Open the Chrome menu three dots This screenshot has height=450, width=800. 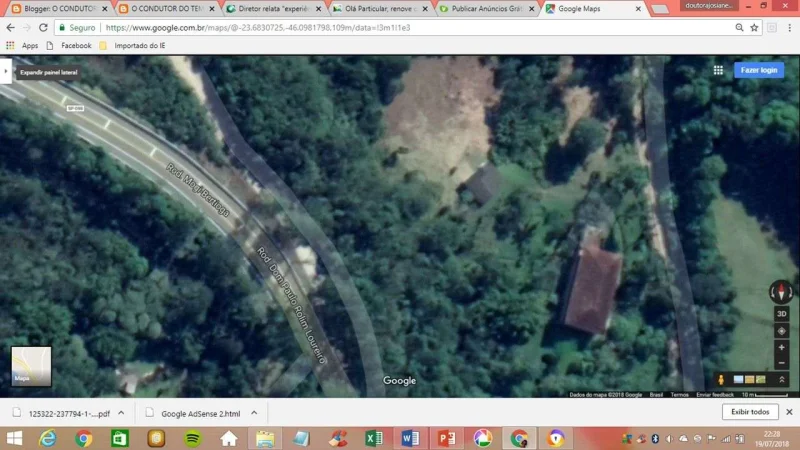(790, 28)
